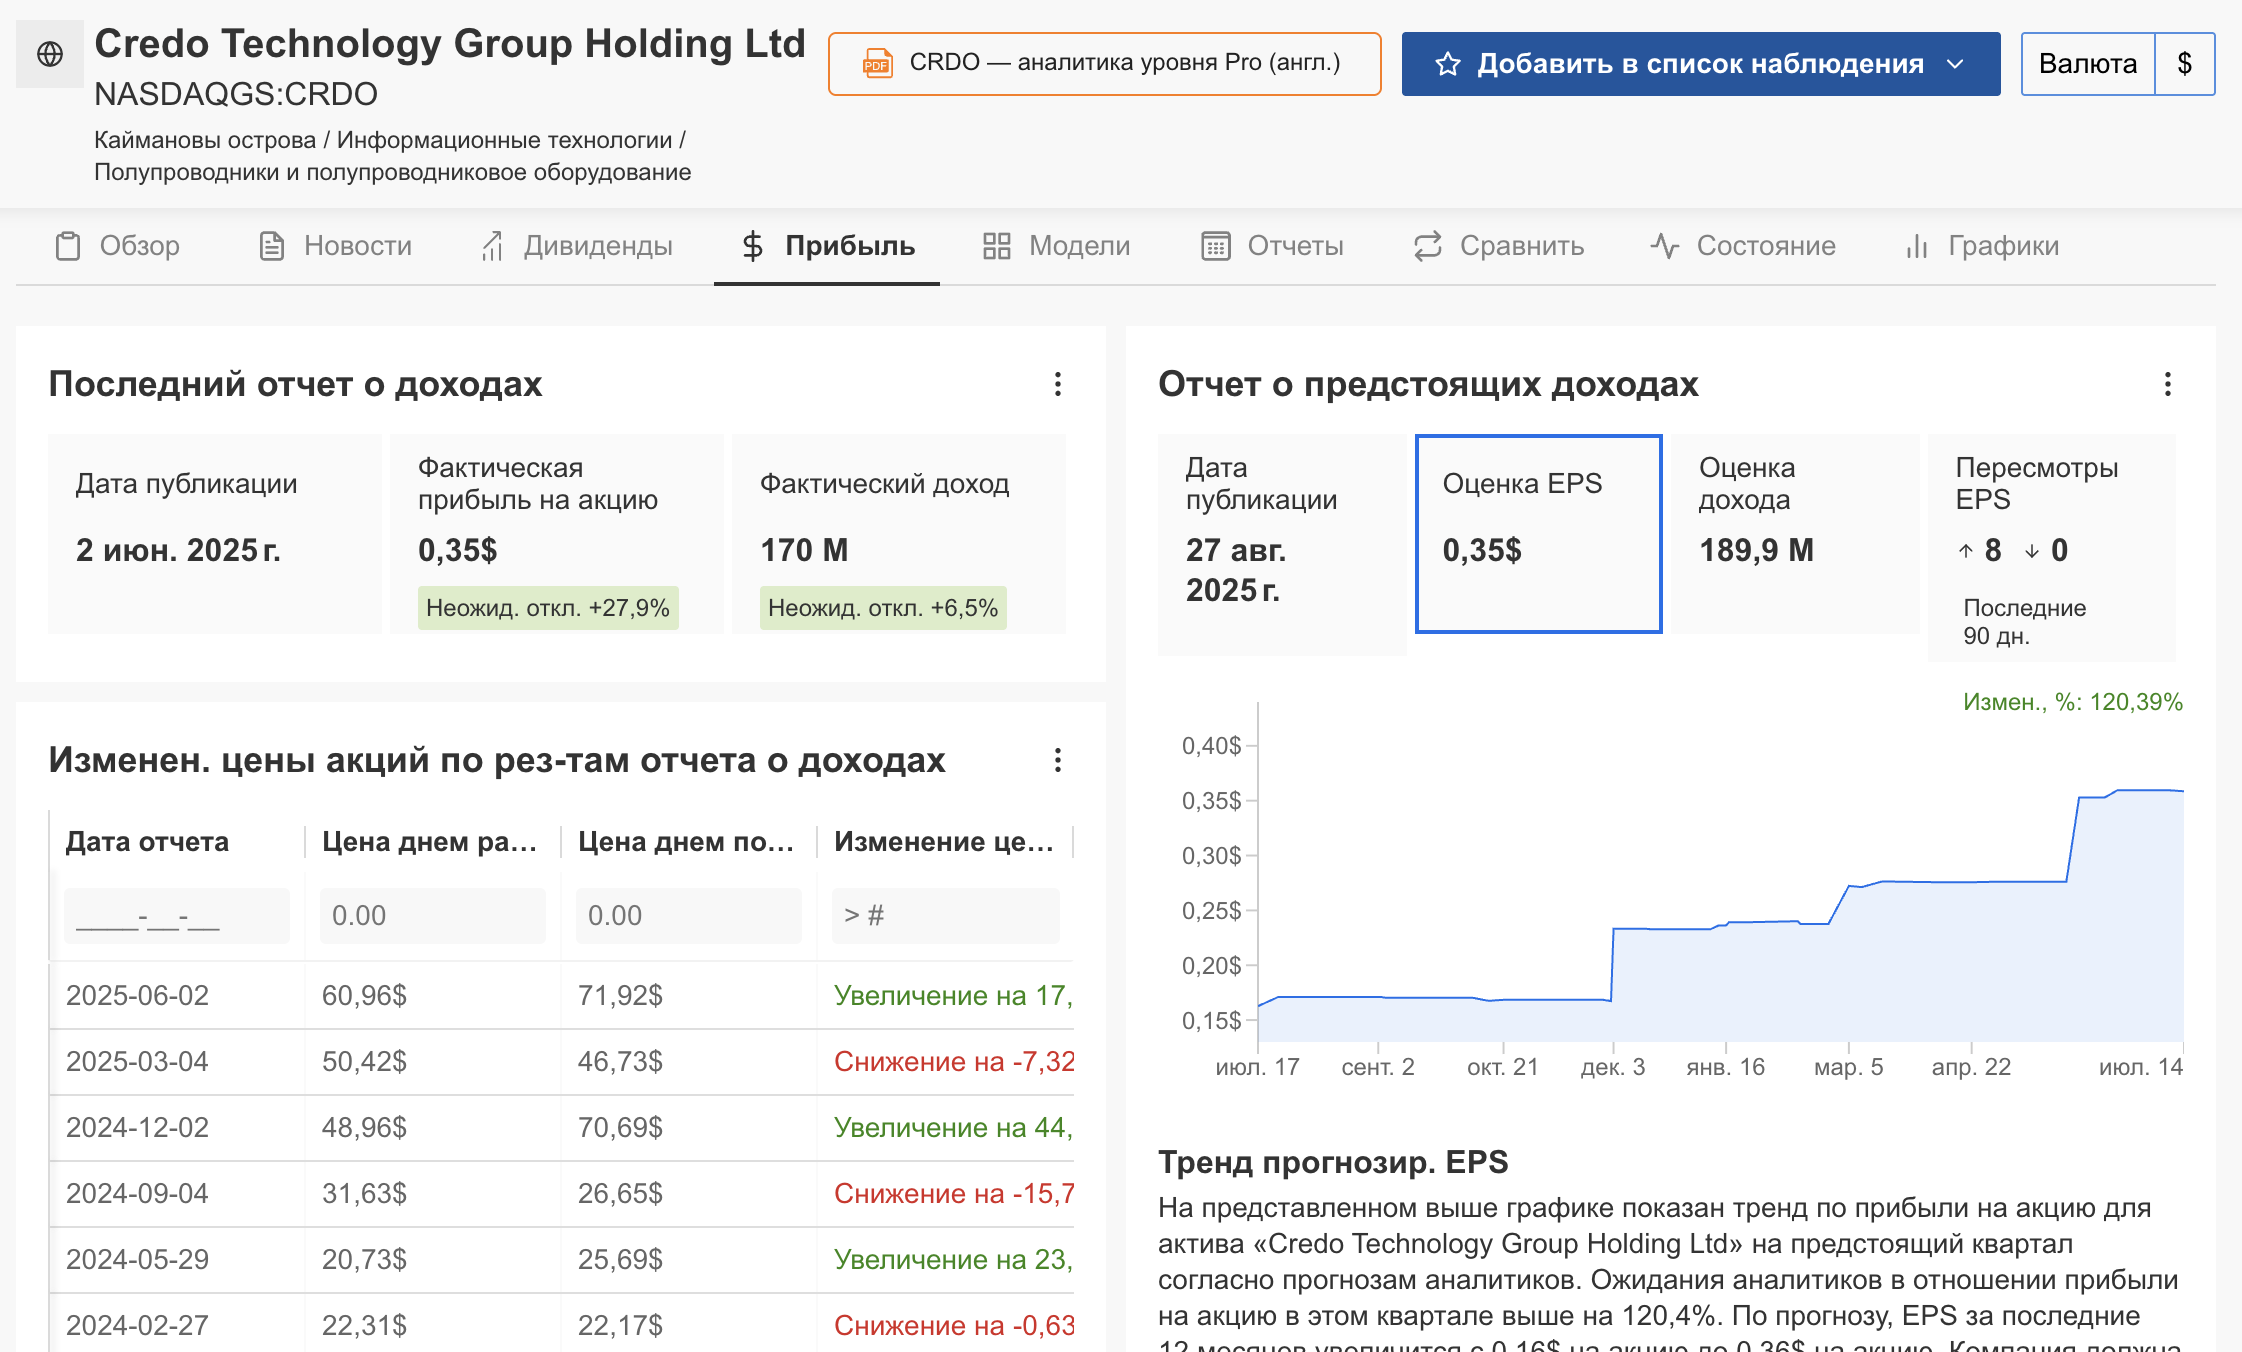This screenshot has width=2242, height=1352.
Task: Add to watchlist via Добавить в список наблюдения
Action: point(1701,64)
